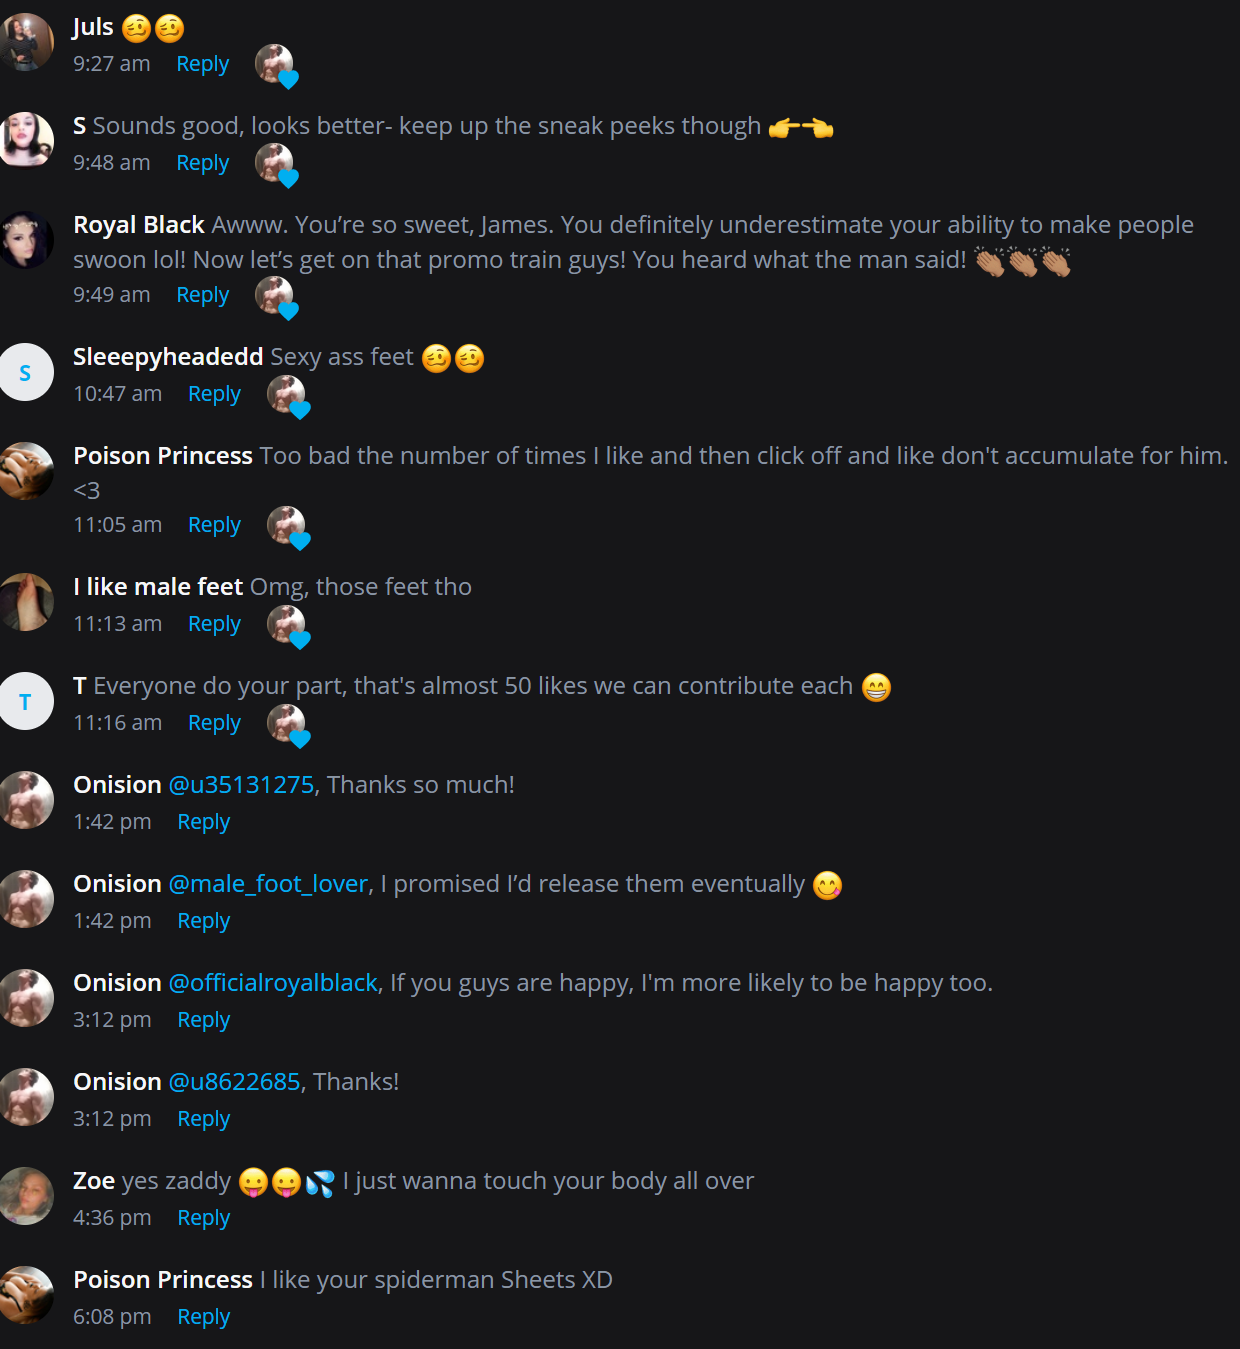Open the T user's letter avatar
Image resolution: width=1240 pixels, height=1349 pixels.
point(25,701)
